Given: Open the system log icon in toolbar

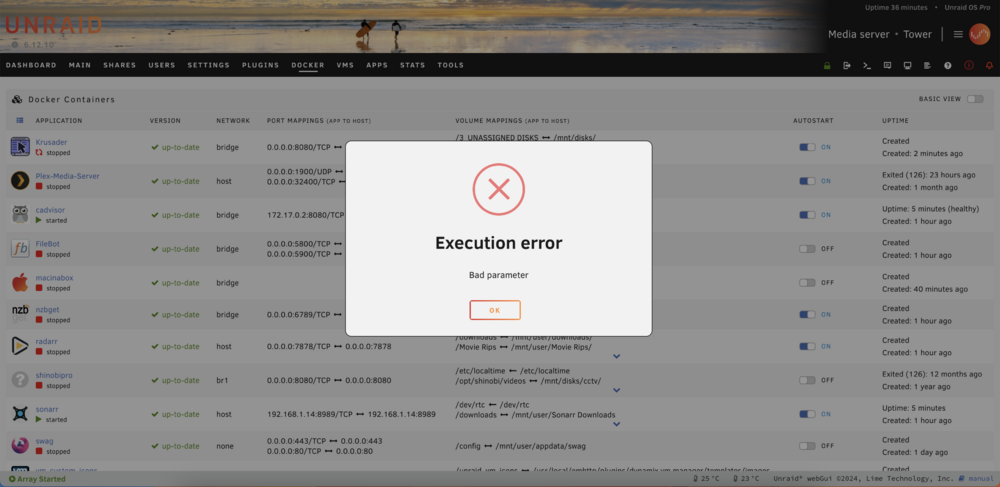Looking at the screenshot, I should [x=927, y=66].
